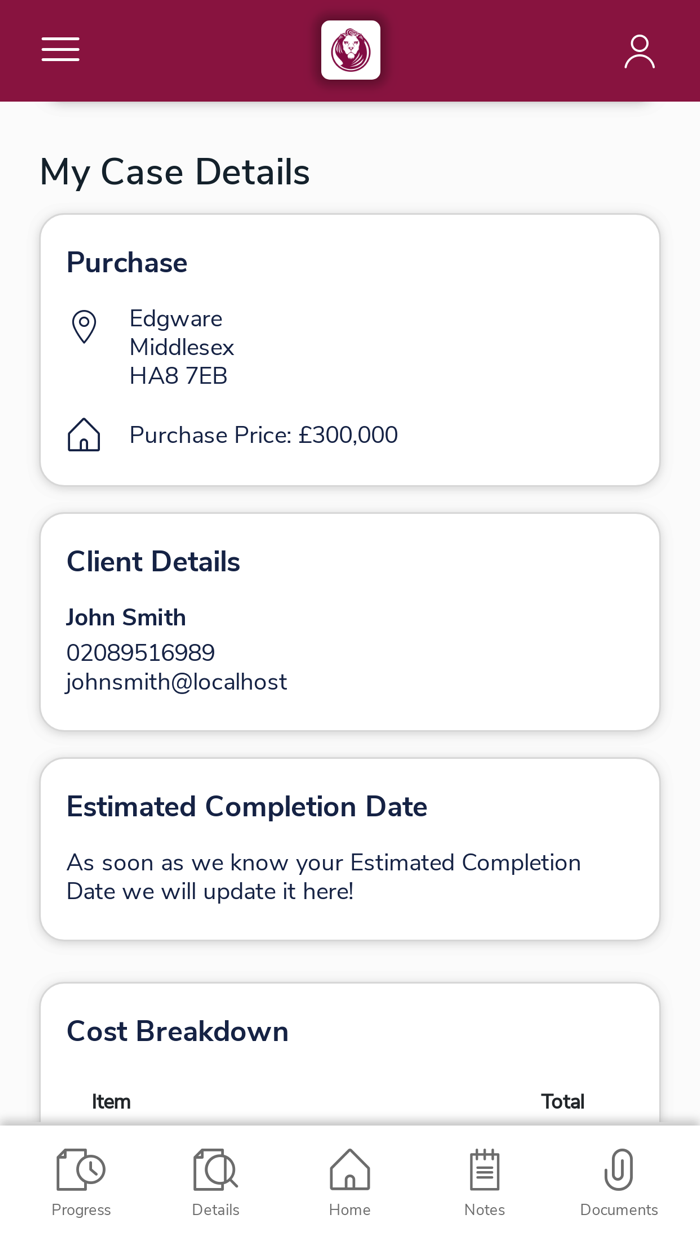Image resolution: width=700 pixels, height=1244 pixels.
Task: Tap the johnsmith@localhost email address
Action: click(177, 682)
